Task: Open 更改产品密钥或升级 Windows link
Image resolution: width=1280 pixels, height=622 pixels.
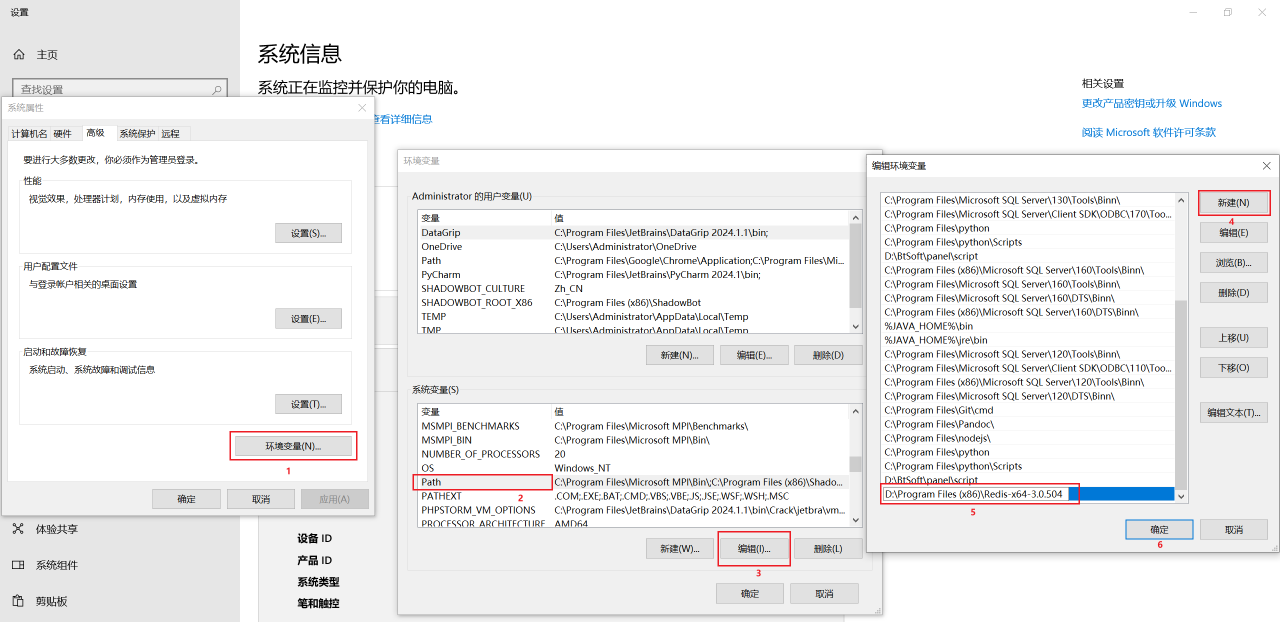Action: click(x=1151, y=103)
